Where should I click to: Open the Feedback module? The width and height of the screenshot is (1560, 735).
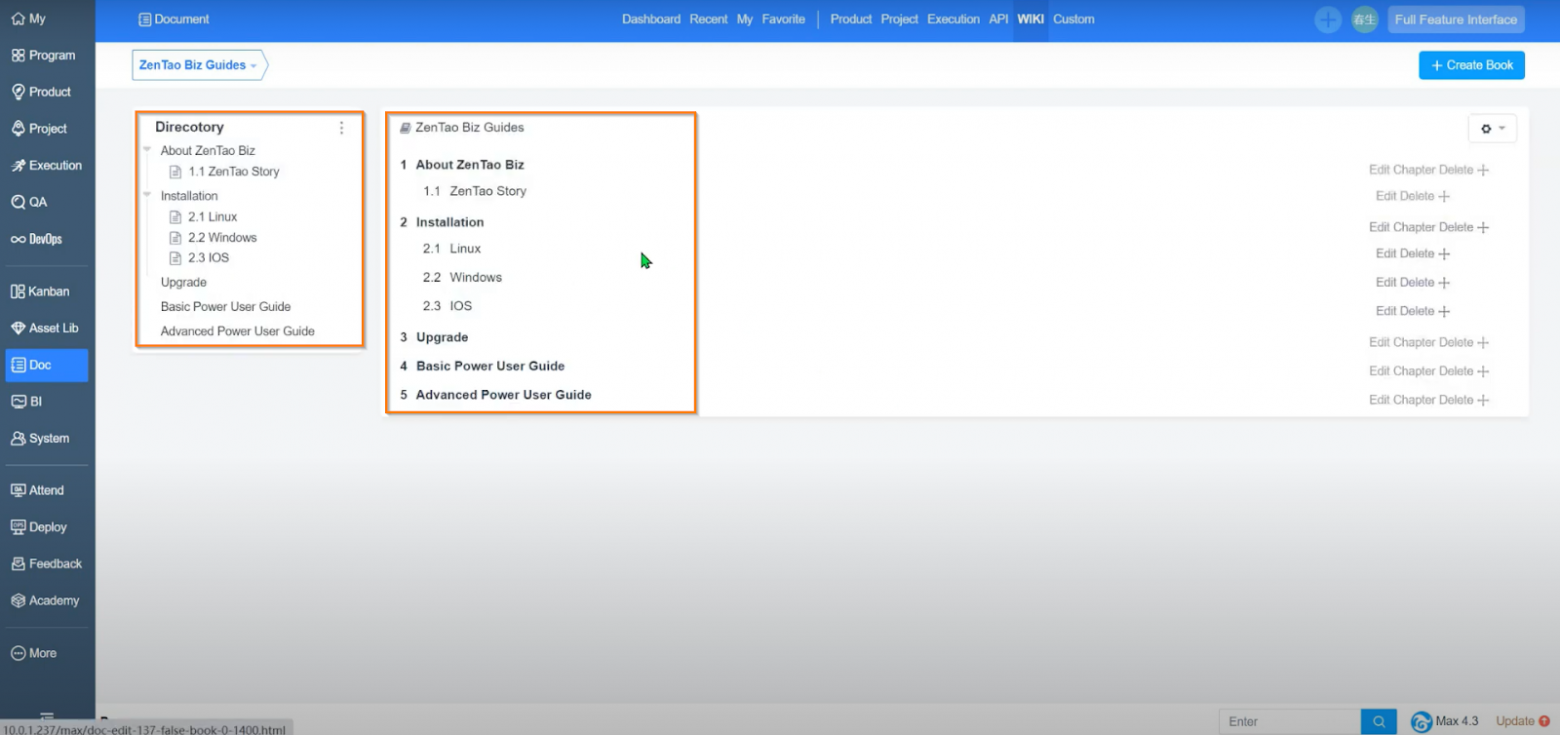(47, 564)
